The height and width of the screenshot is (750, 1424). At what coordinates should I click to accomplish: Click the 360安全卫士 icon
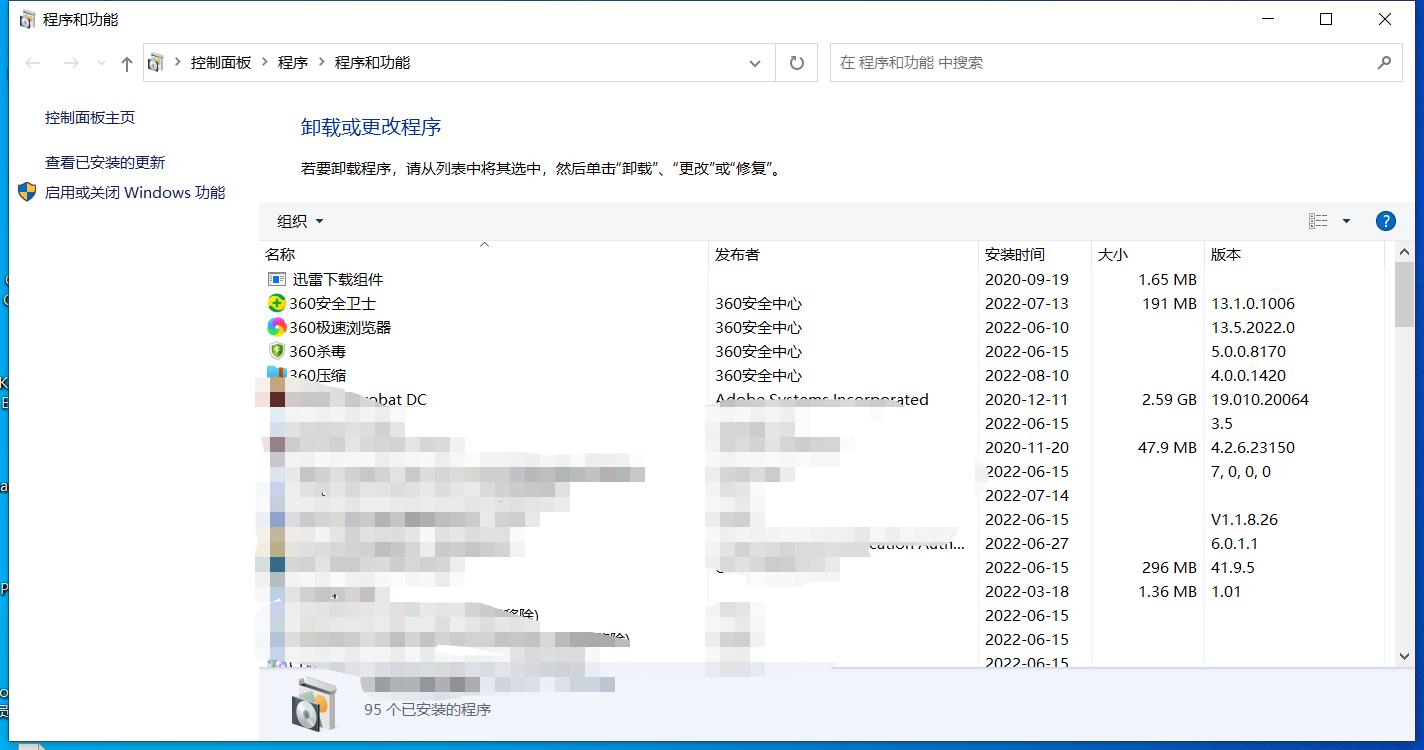tap(277, 303)
